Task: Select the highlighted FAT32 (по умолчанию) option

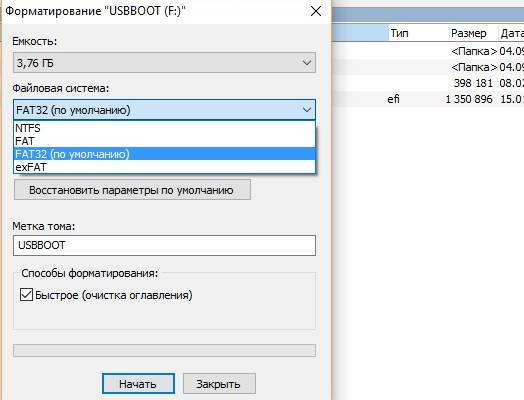Action: pos(164,154)
